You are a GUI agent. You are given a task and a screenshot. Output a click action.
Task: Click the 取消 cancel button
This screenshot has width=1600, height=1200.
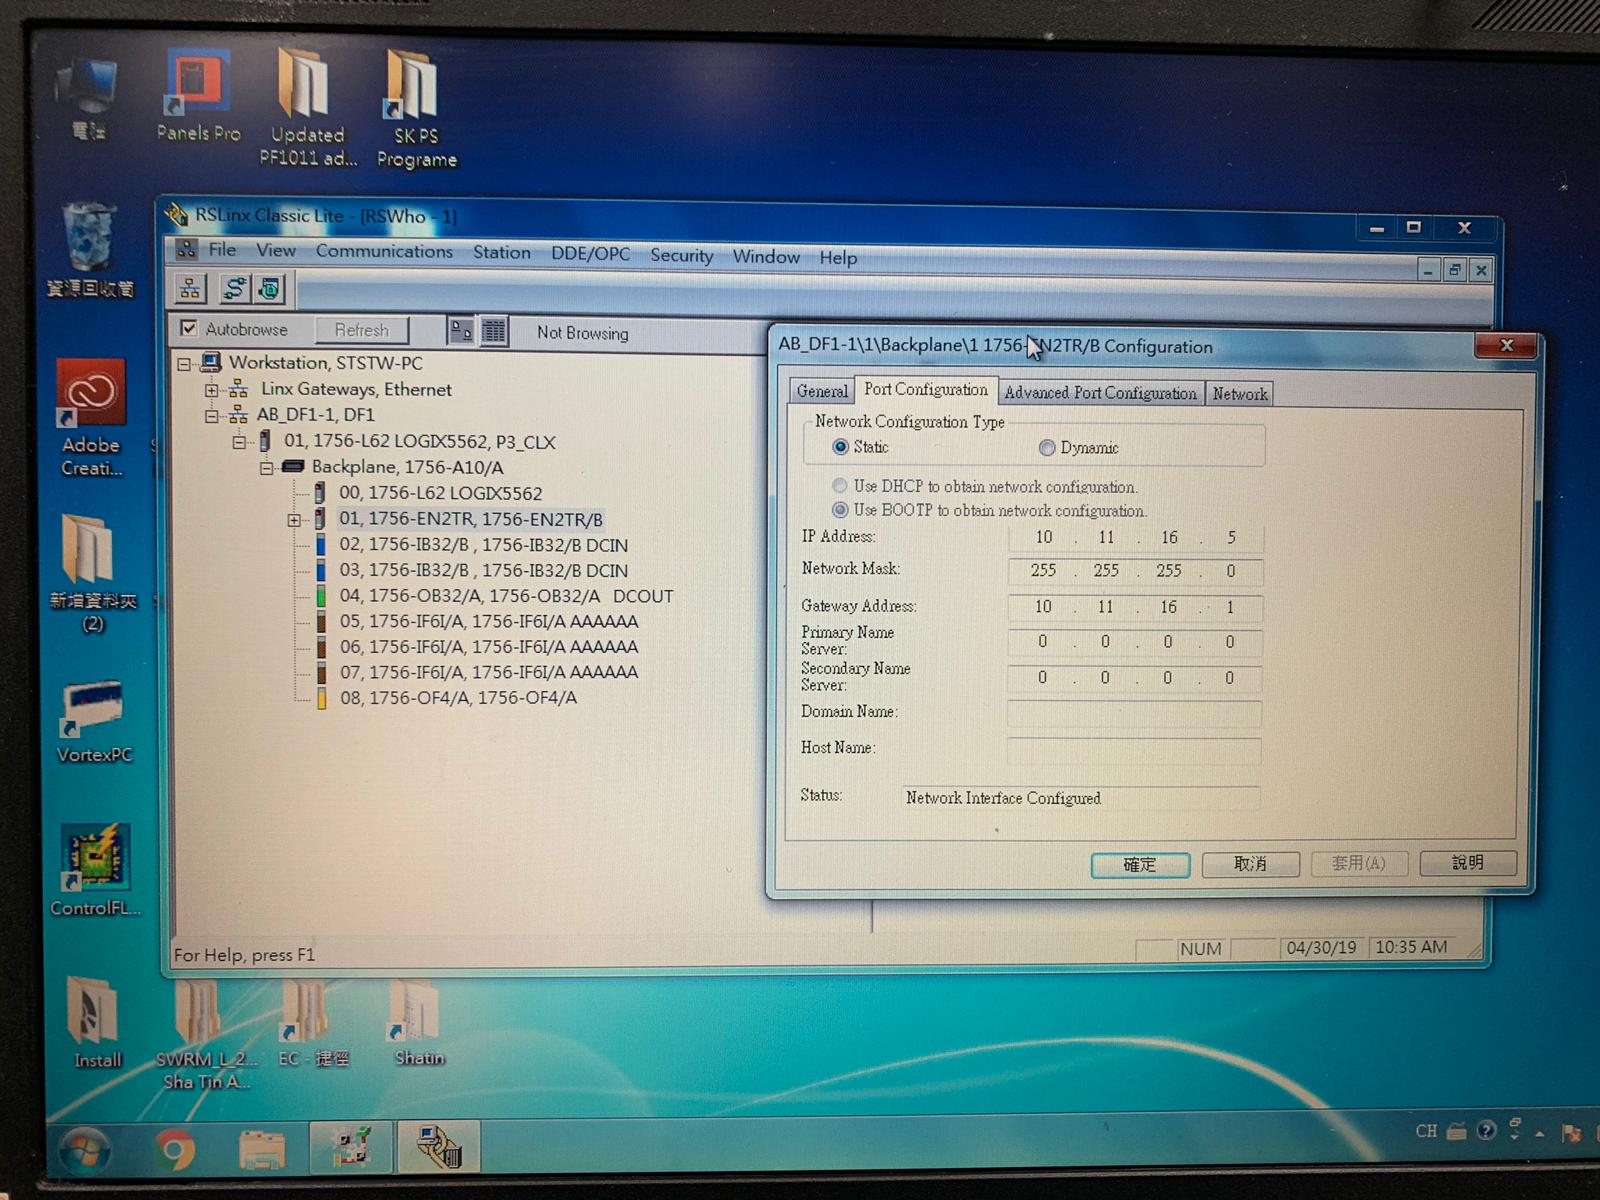(x=1250, y=863)
